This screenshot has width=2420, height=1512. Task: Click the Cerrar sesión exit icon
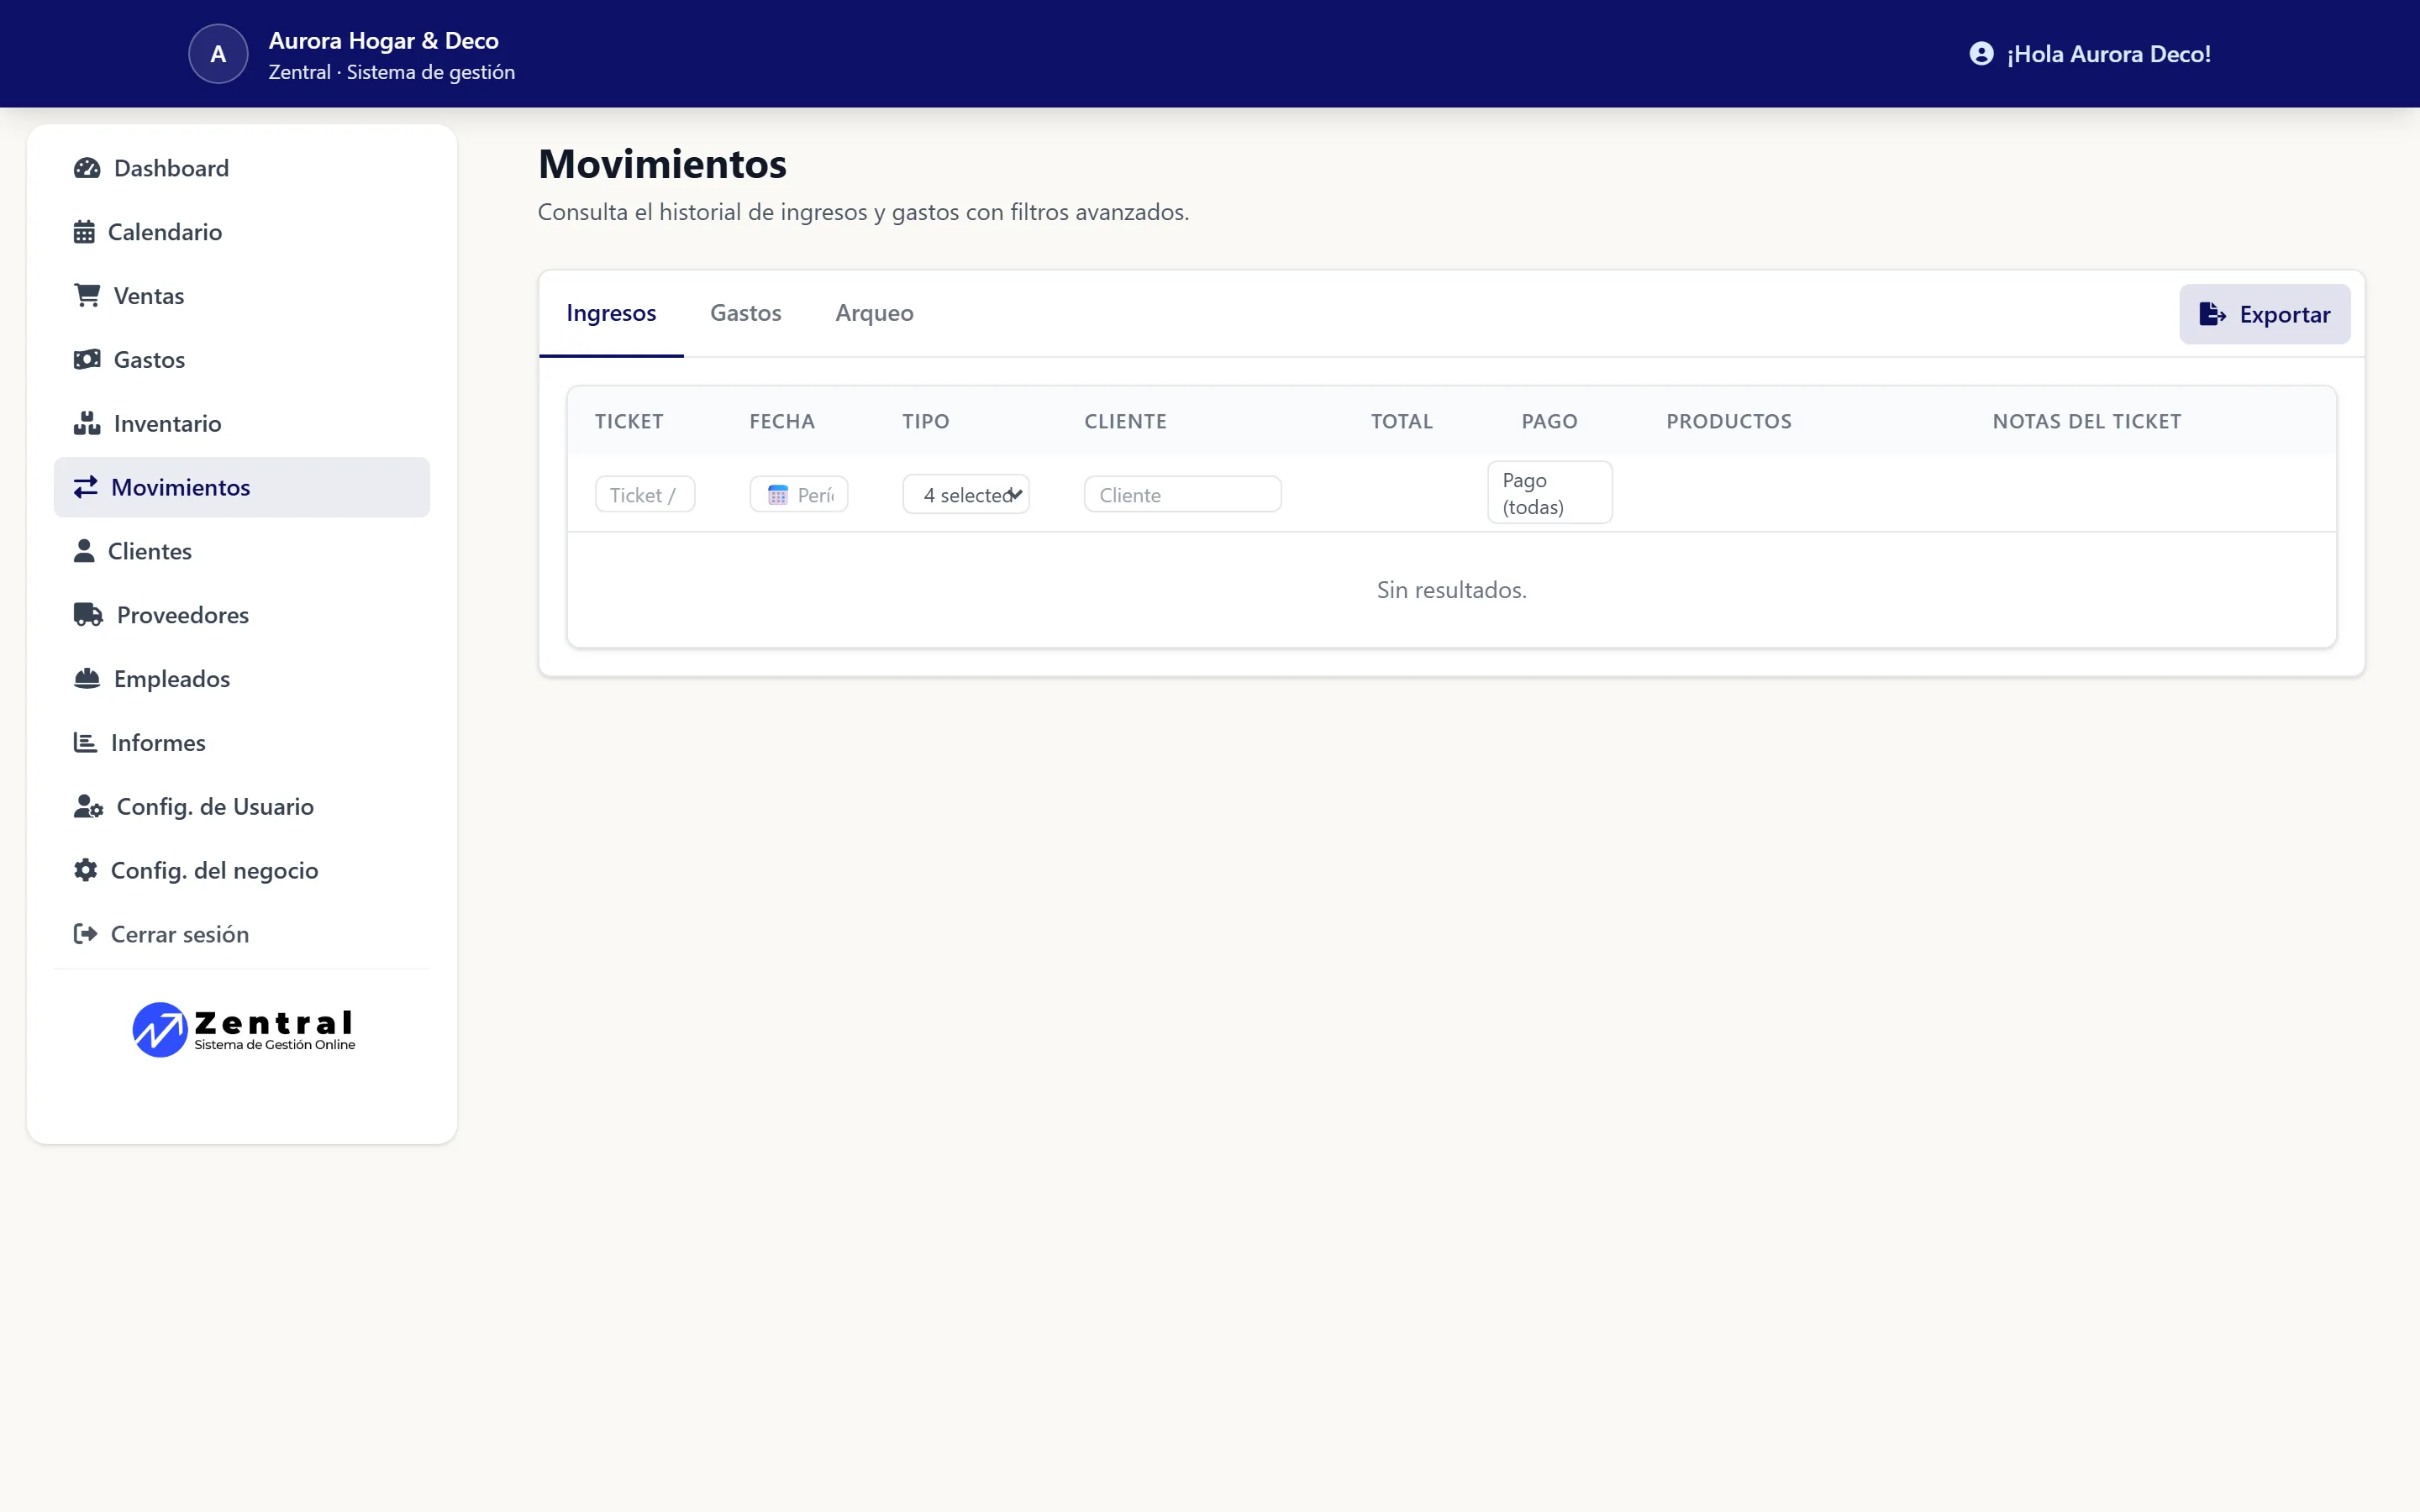(x=85, y=934)
